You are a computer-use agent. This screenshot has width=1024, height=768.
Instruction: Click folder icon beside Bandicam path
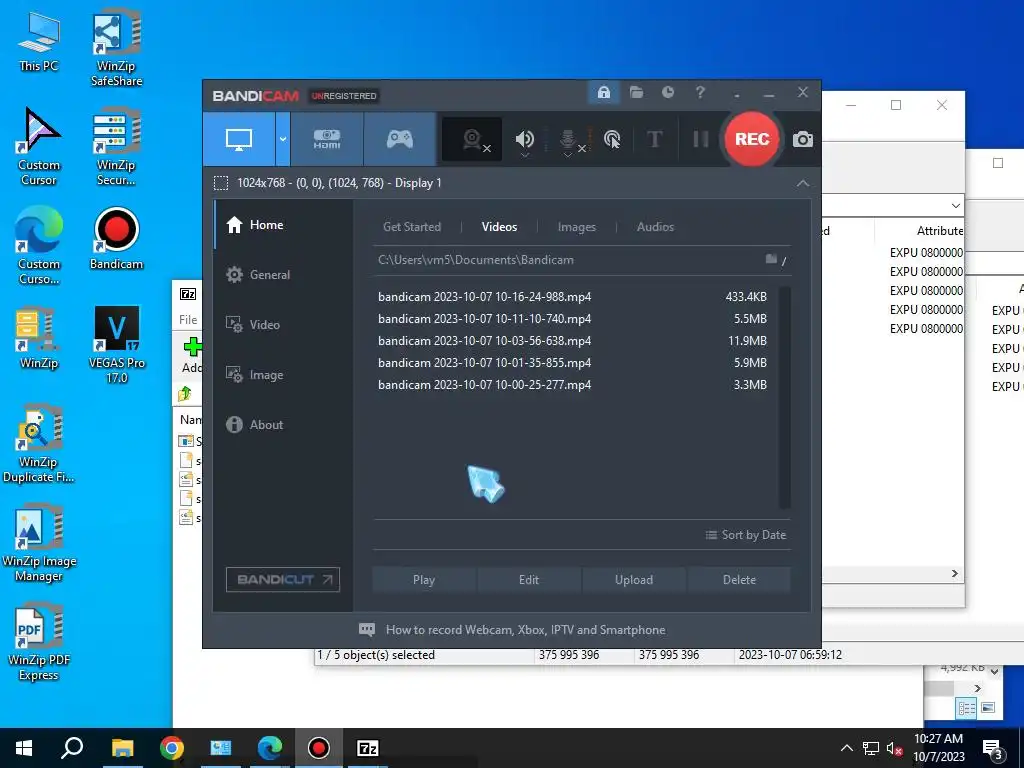[x=771, y=259]
